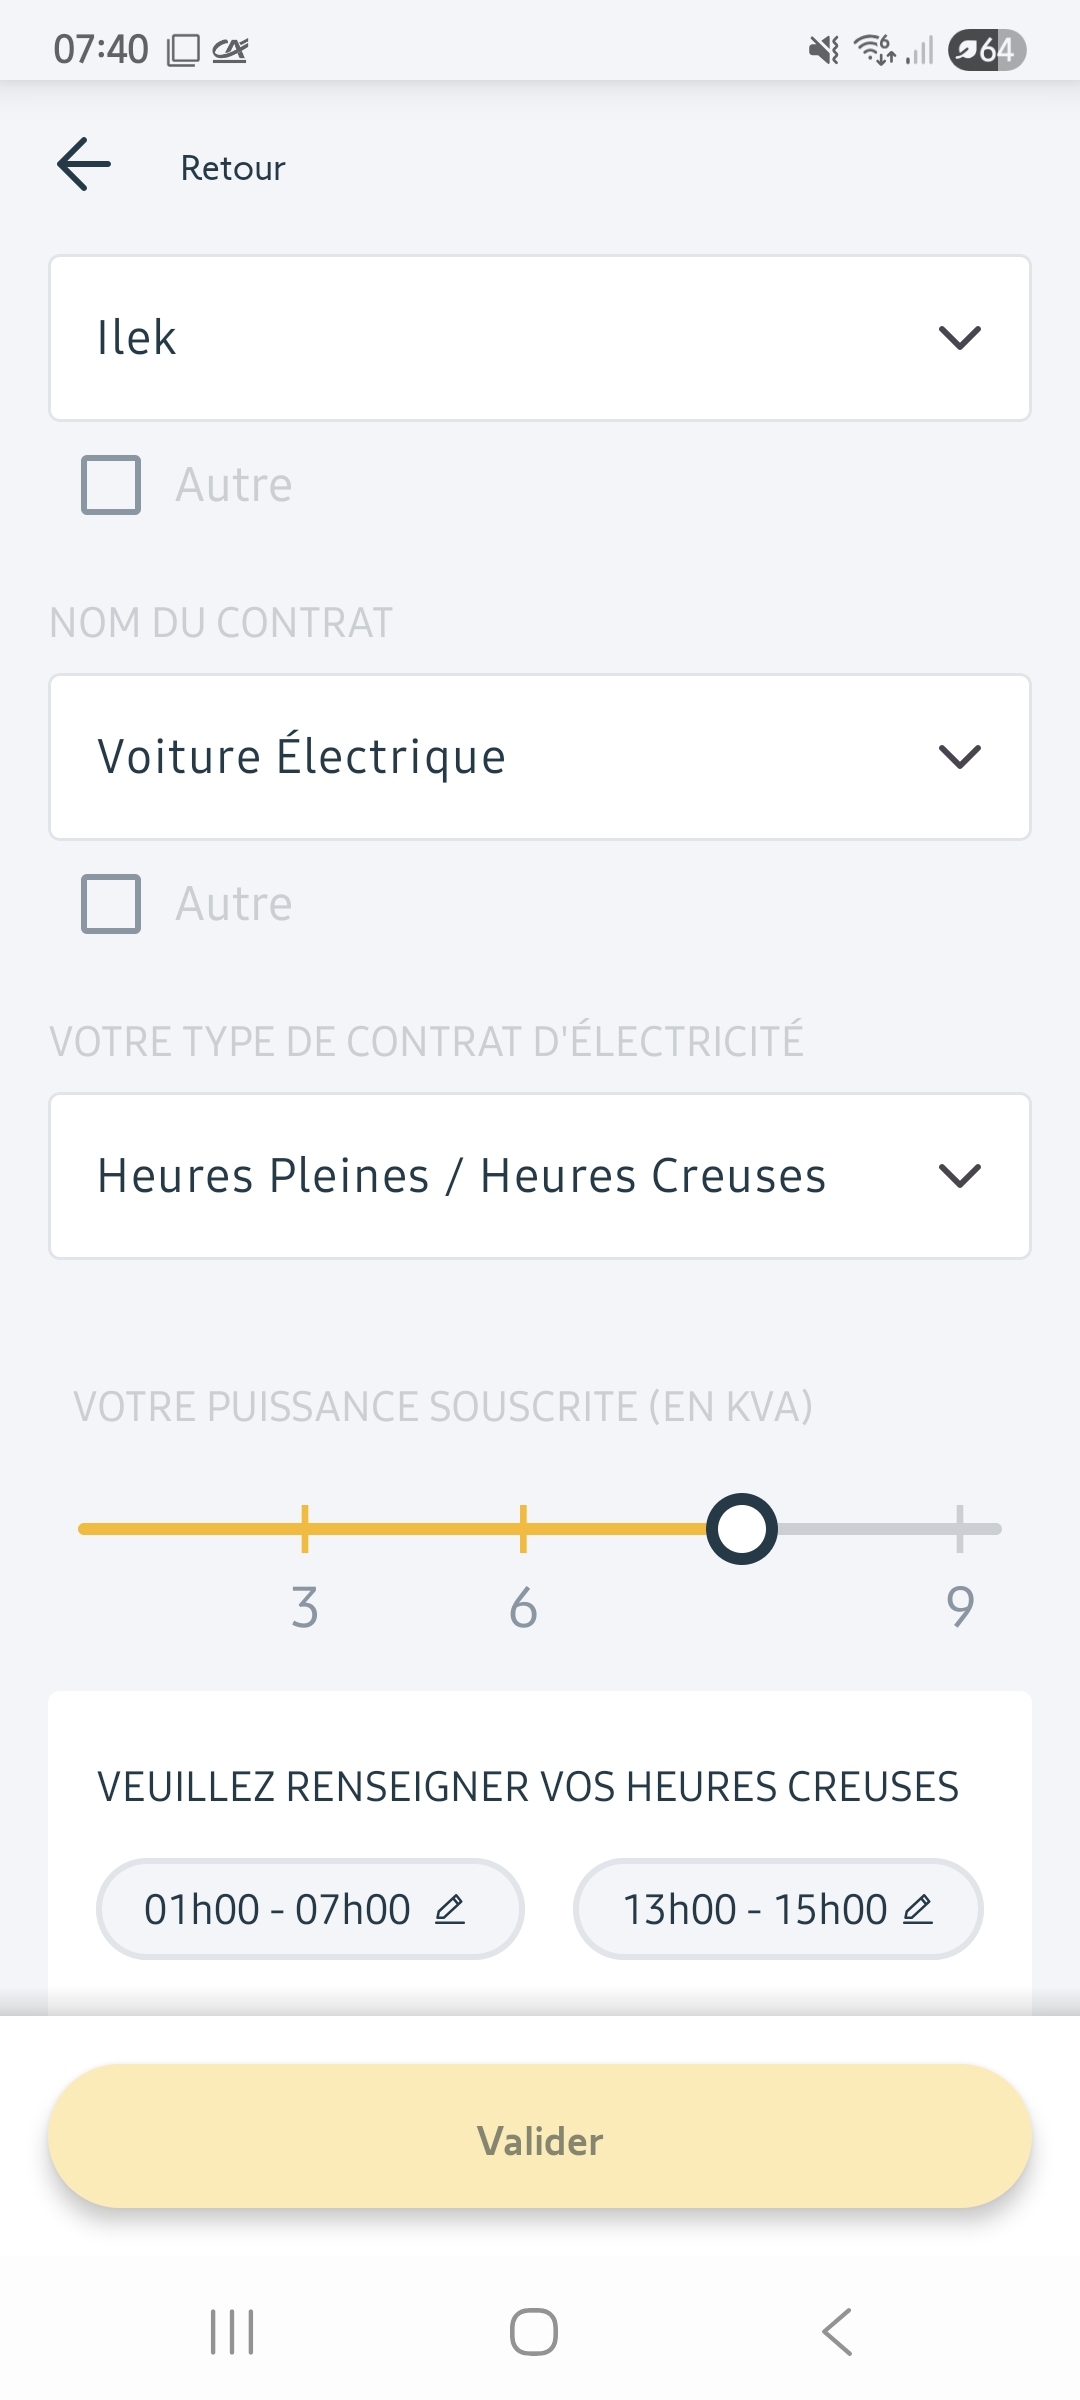The width and height of the screenshot is (1080, 2400).
Task: Click the pencil icon for 01h00 - 07h00
Action: pyautogui.click(x=450, y=1909)
